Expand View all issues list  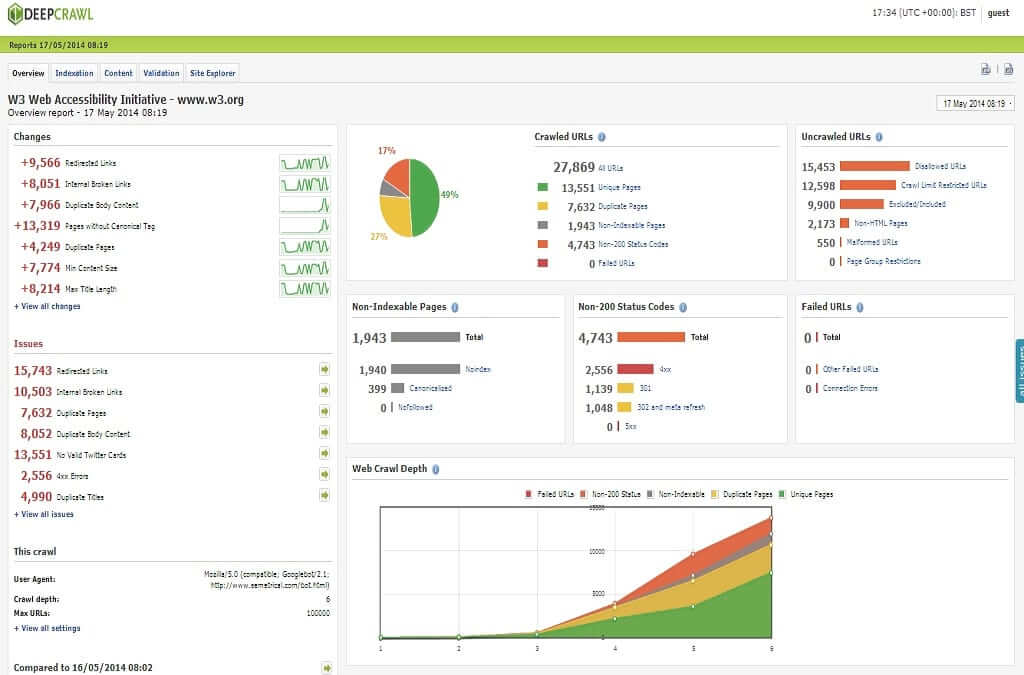[44, 514]
